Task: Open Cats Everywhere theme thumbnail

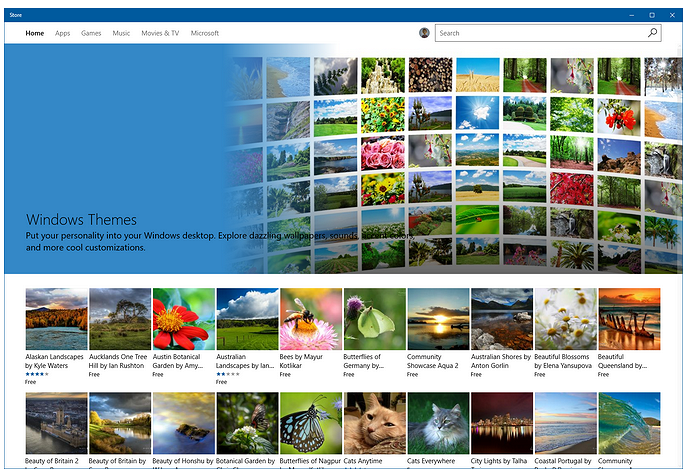Action: click(x=438, y=423)
